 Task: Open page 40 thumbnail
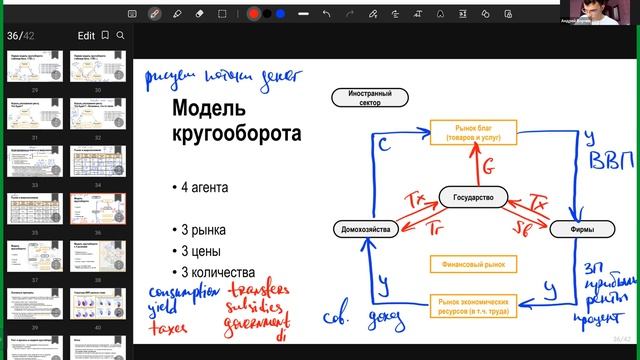pos(98,304)
